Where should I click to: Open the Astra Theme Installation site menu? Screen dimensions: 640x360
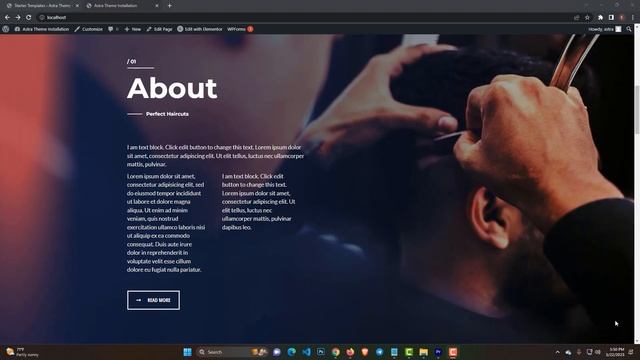42,29
